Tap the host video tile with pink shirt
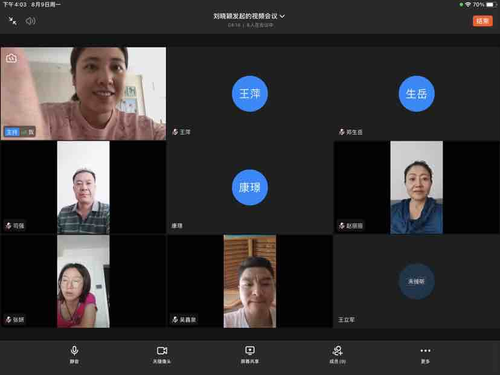Image resolution: width=500 pixels, height=375 pixels. (83, 93)
